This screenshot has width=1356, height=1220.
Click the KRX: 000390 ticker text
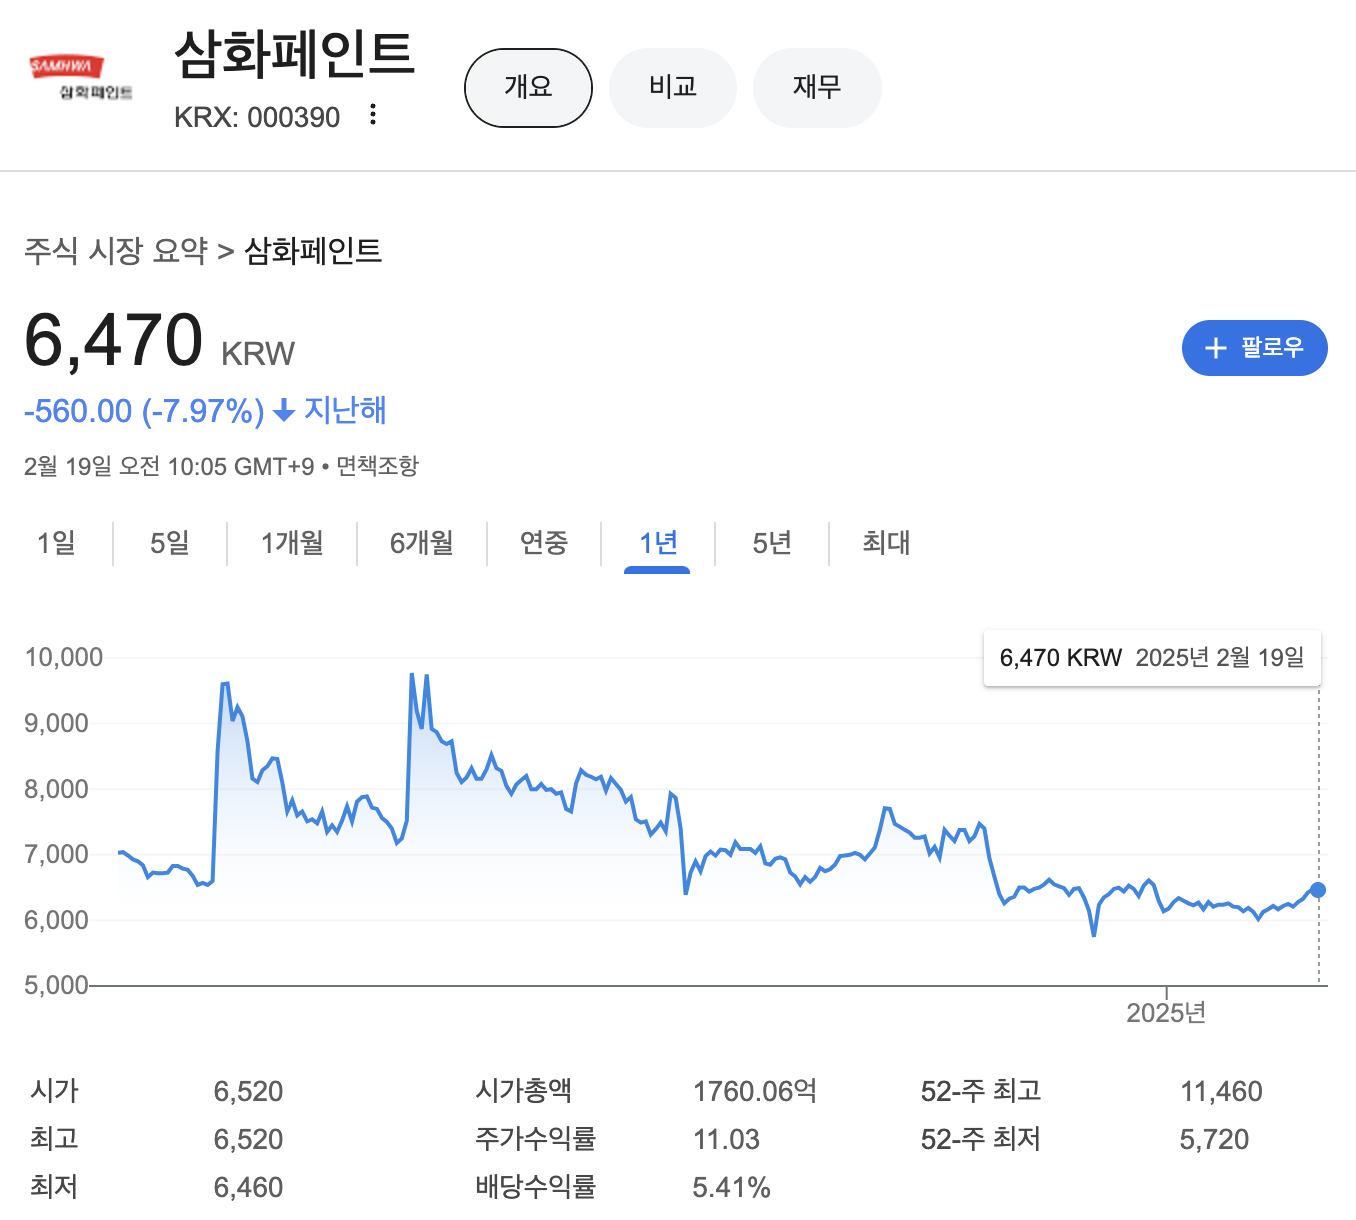click(x=257, y=117)
